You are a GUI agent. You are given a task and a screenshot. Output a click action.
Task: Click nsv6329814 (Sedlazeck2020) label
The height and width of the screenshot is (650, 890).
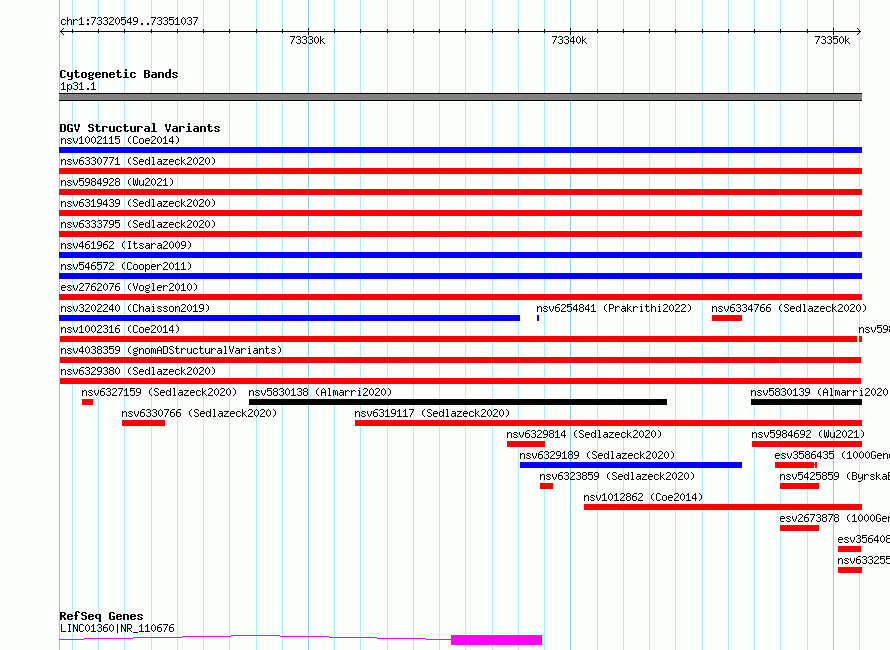pos(584,434)
